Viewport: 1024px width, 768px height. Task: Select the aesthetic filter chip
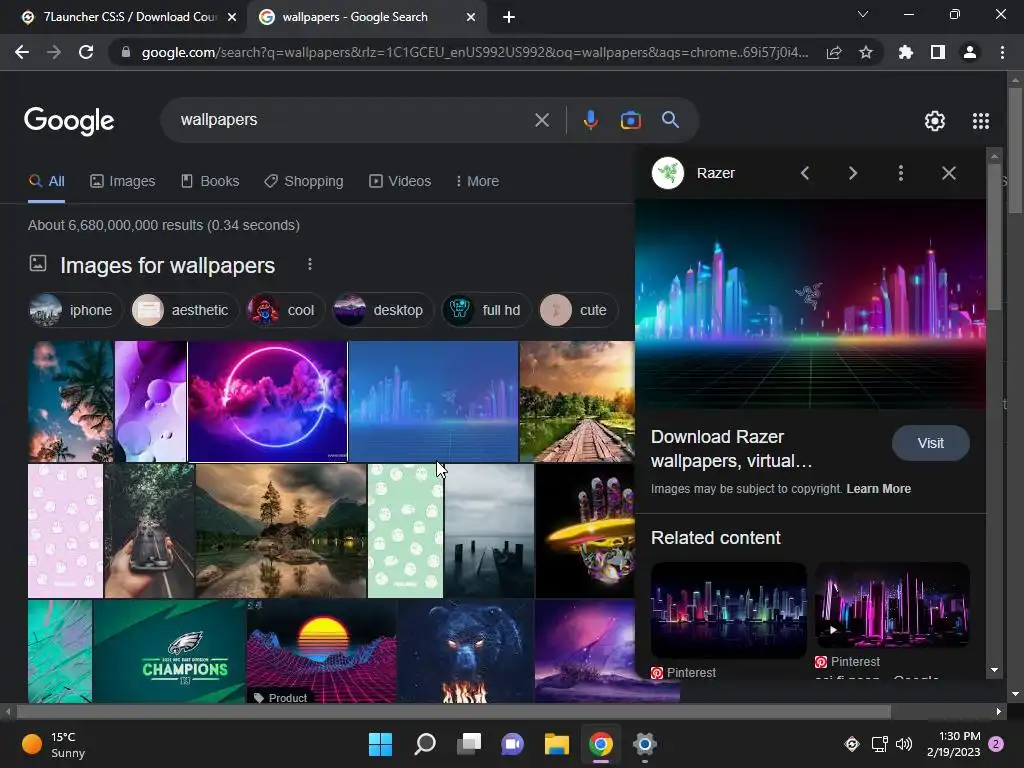click(184, 310)
